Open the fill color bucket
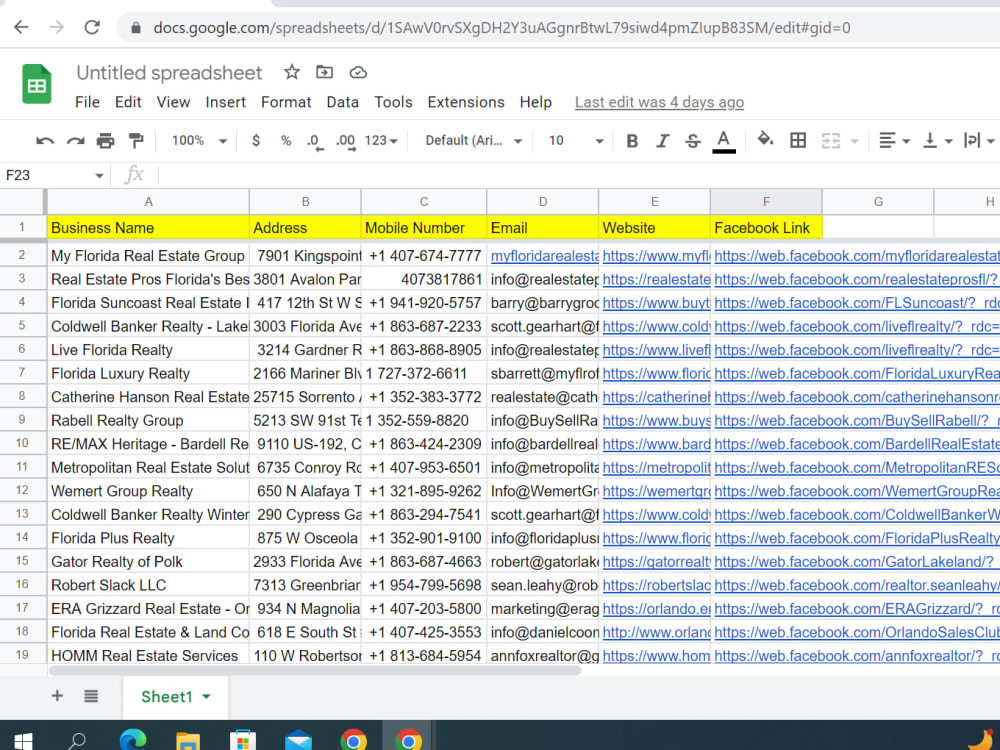Screen dimensions: 1000x750 point(765,139)
